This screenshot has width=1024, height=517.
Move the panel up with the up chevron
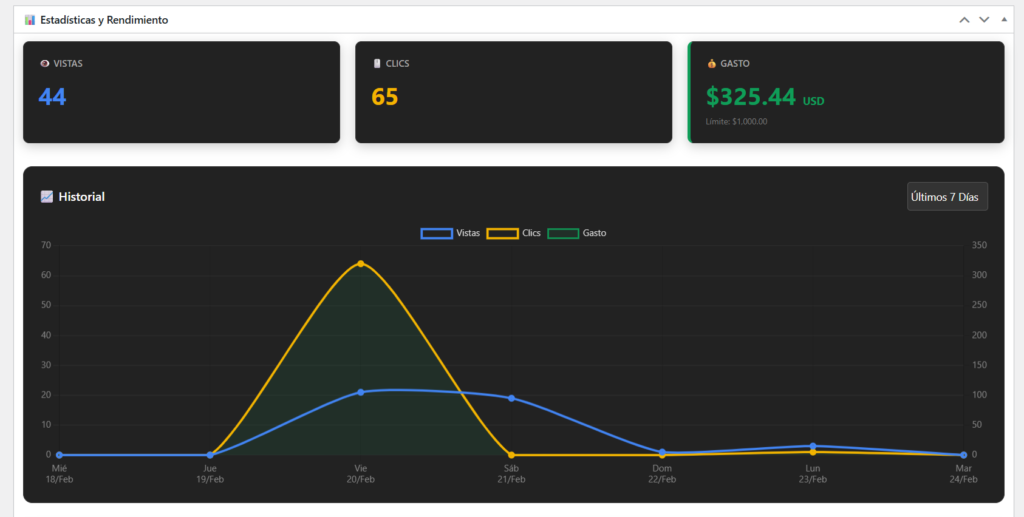964,20
